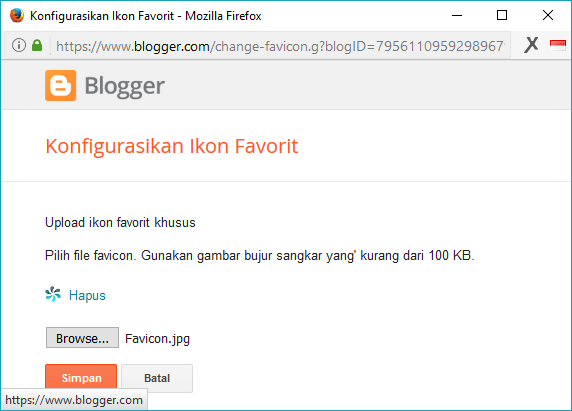The image size is (572, 411).
Task: Click the https://www.blogger.com status bar tooltip
Action: [x=74, y=400]
